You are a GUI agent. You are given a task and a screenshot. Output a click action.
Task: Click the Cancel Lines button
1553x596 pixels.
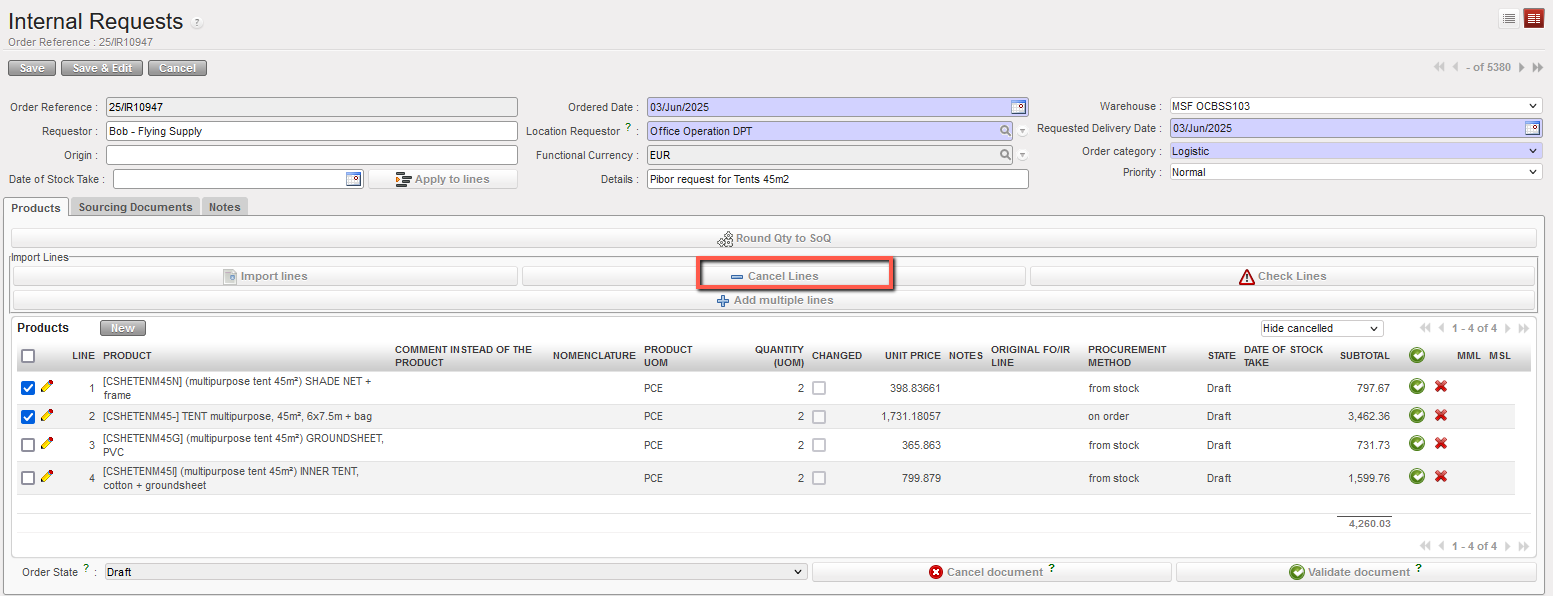point(774,276)
